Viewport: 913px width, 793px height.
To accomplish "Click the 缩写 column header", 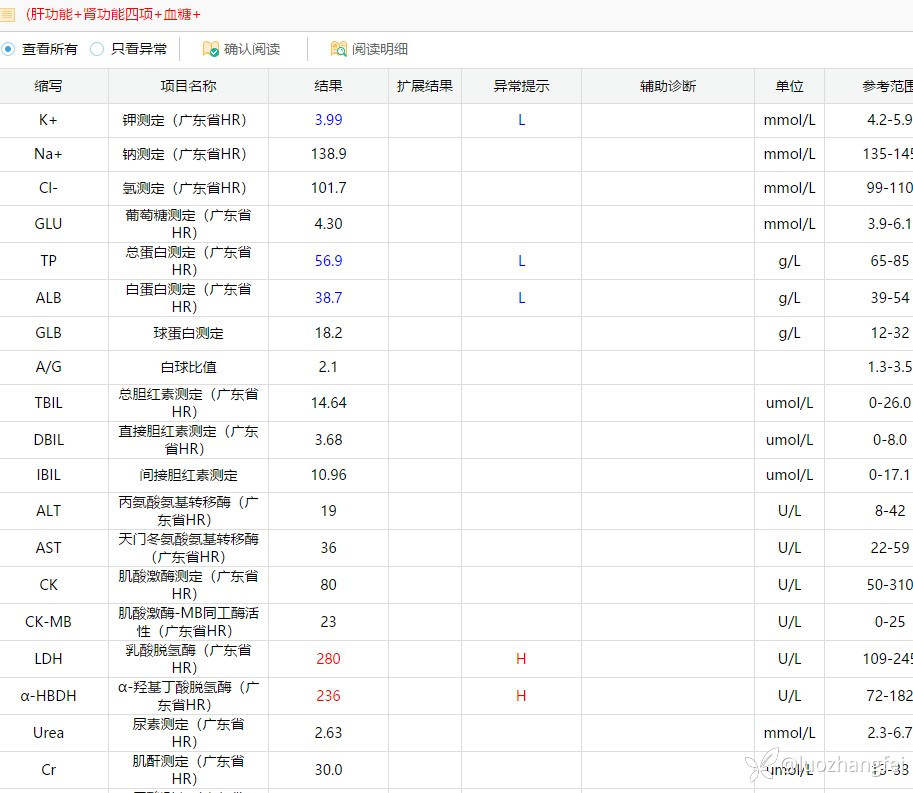I will pyautogui.click(x=48, y=87).
